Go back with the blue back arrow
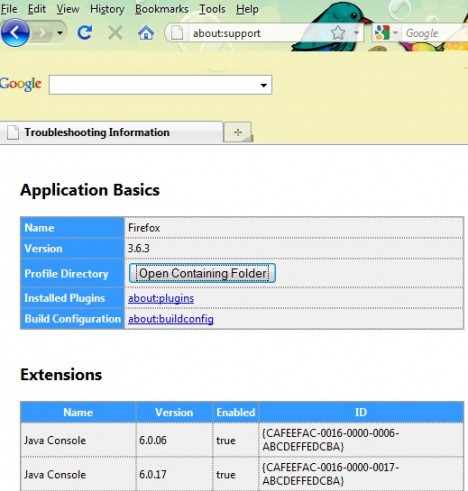 [15, 33]
